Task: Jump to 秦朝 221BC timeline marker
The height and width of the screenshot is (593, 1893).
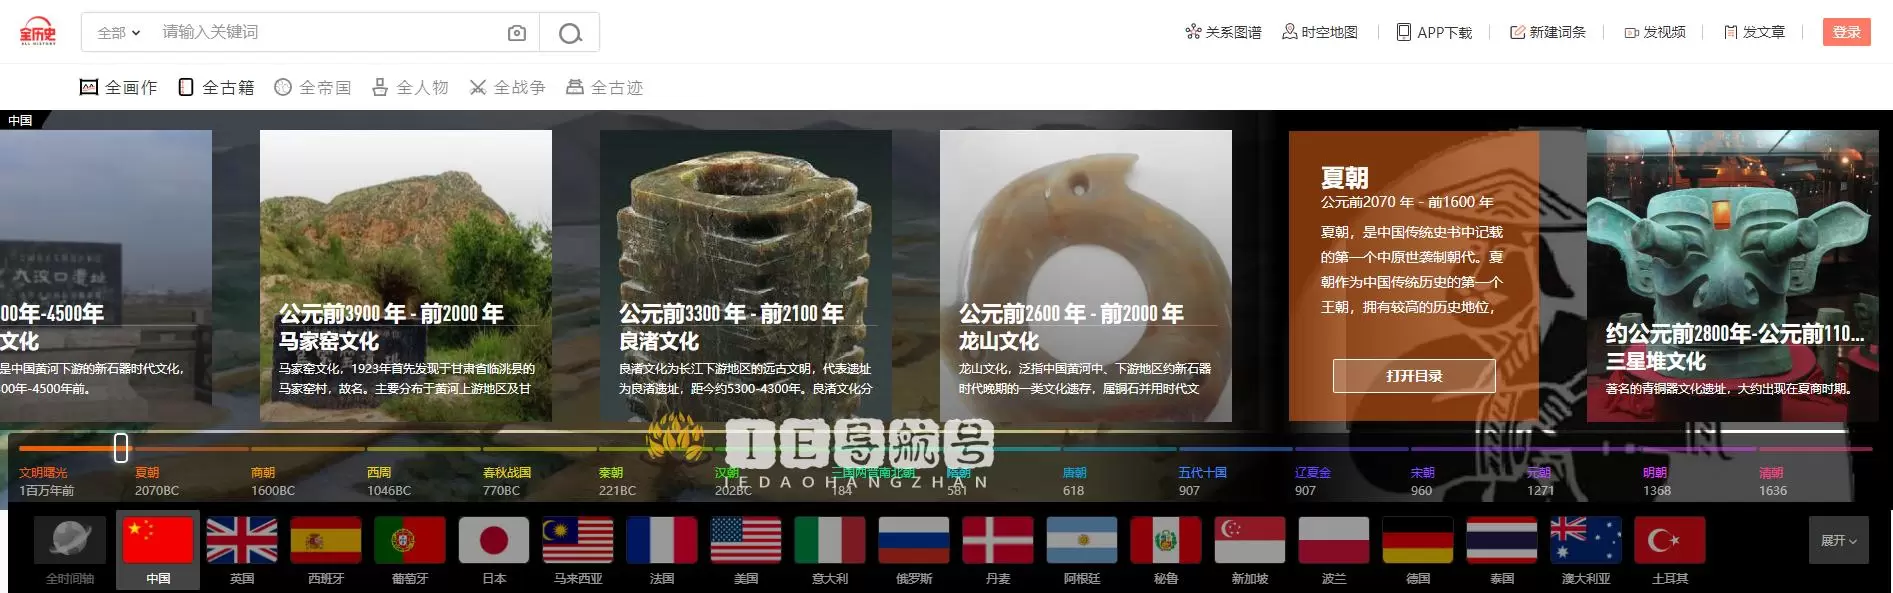Action: [617, 481]
